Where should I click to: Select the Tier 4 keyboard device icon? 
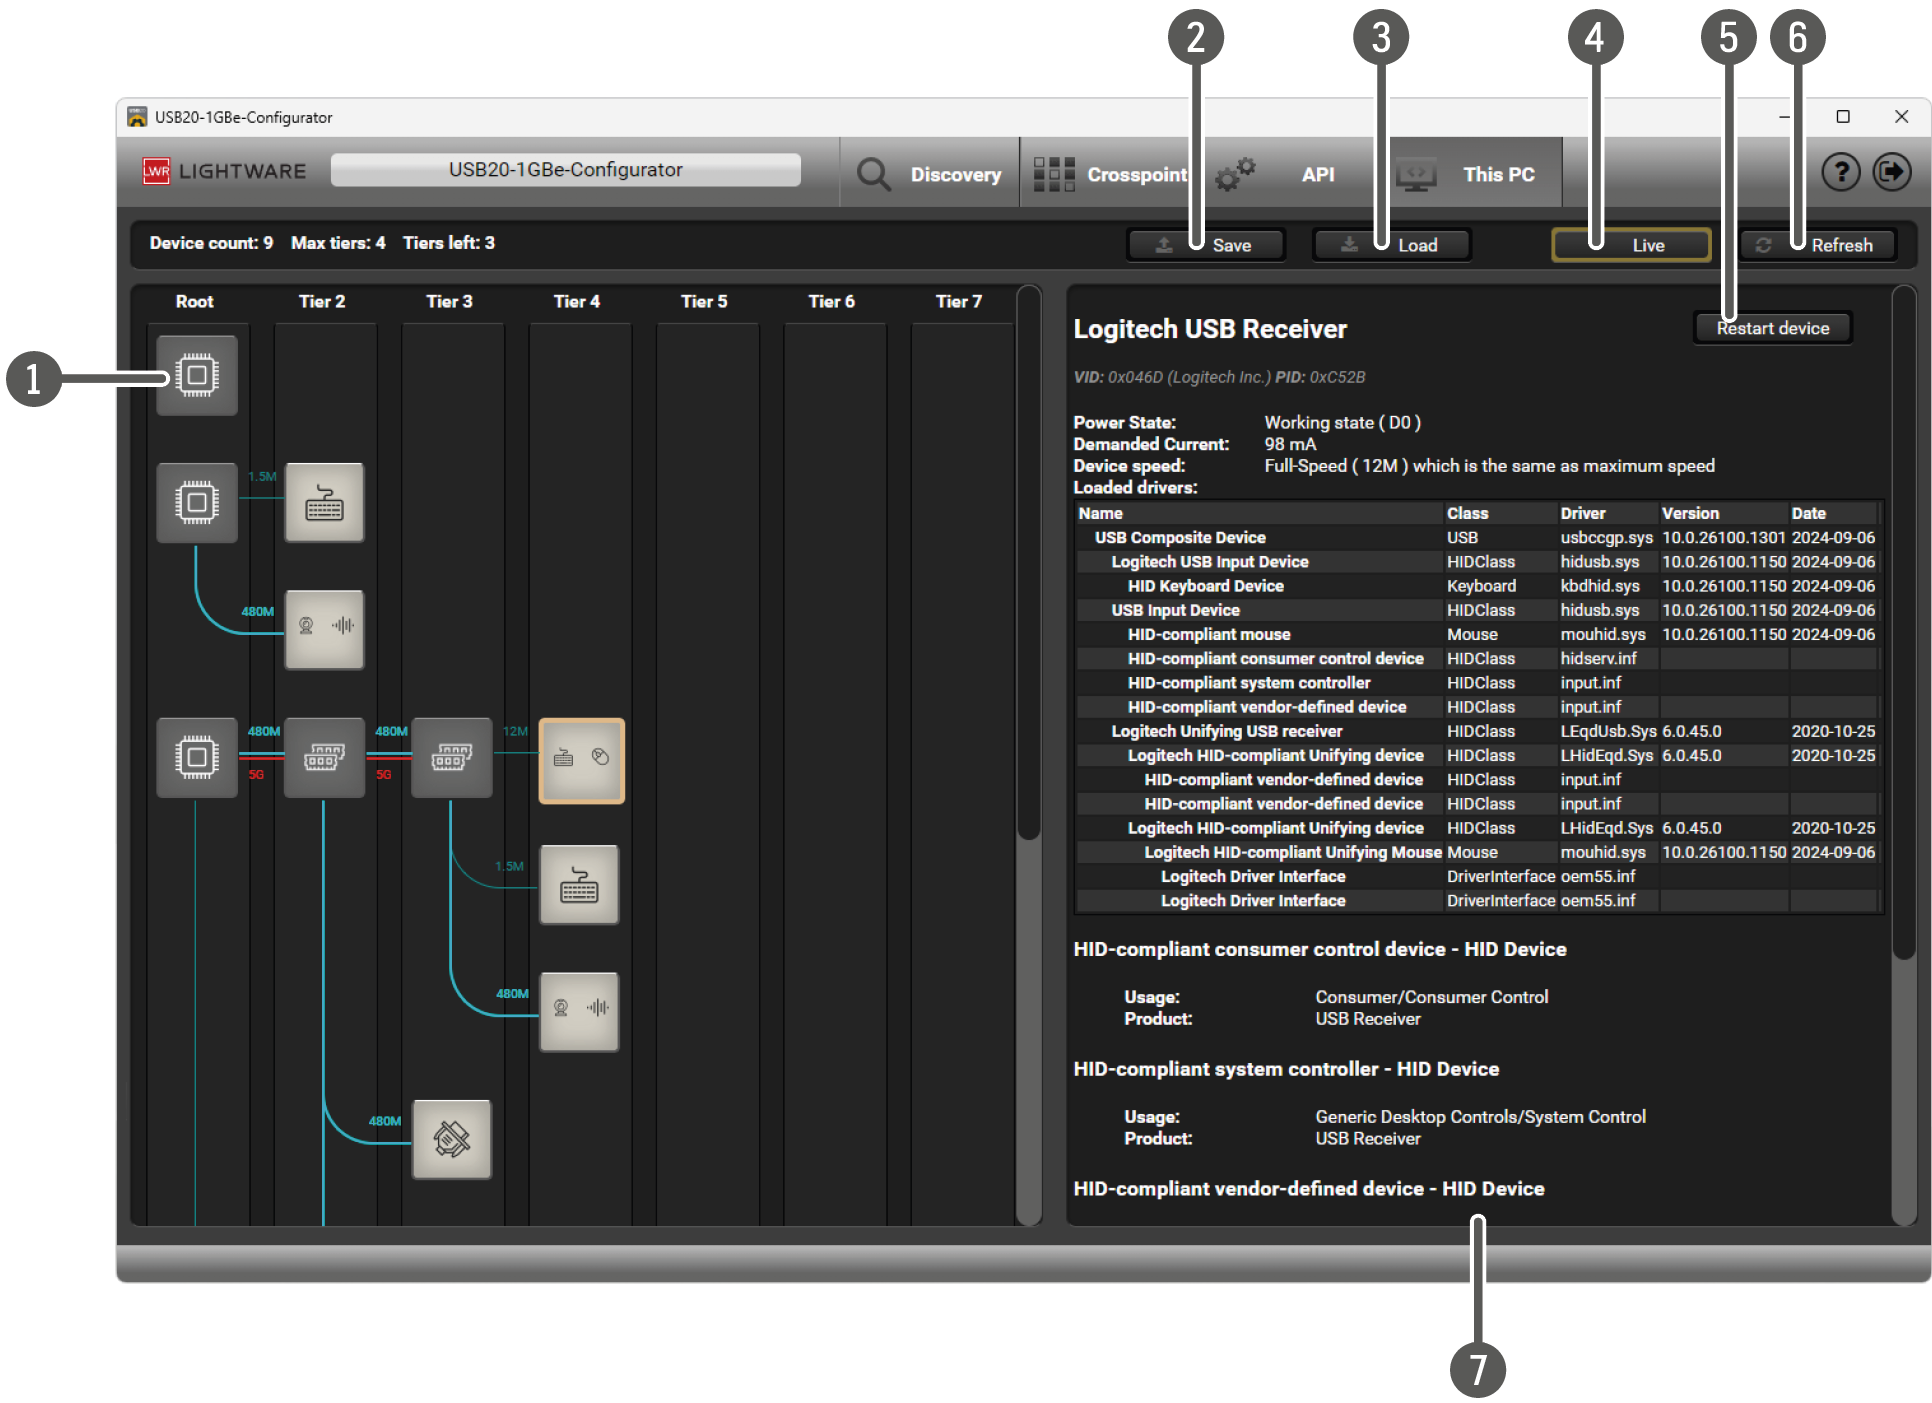click(x=579, y=885)
